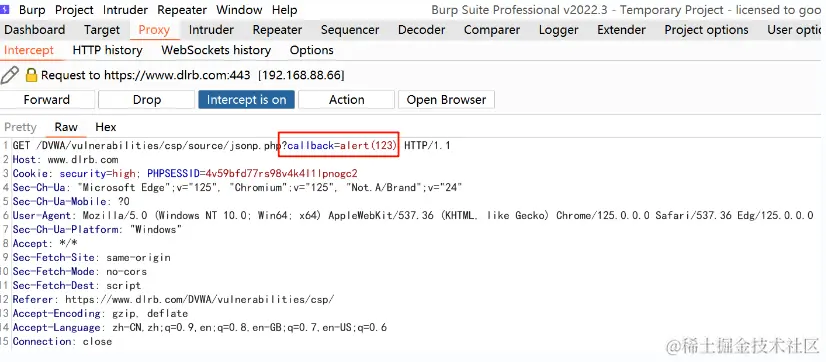This screenshot has height=362, width=826.
Task: Switch to the Target tab
Action: [102, 30]
